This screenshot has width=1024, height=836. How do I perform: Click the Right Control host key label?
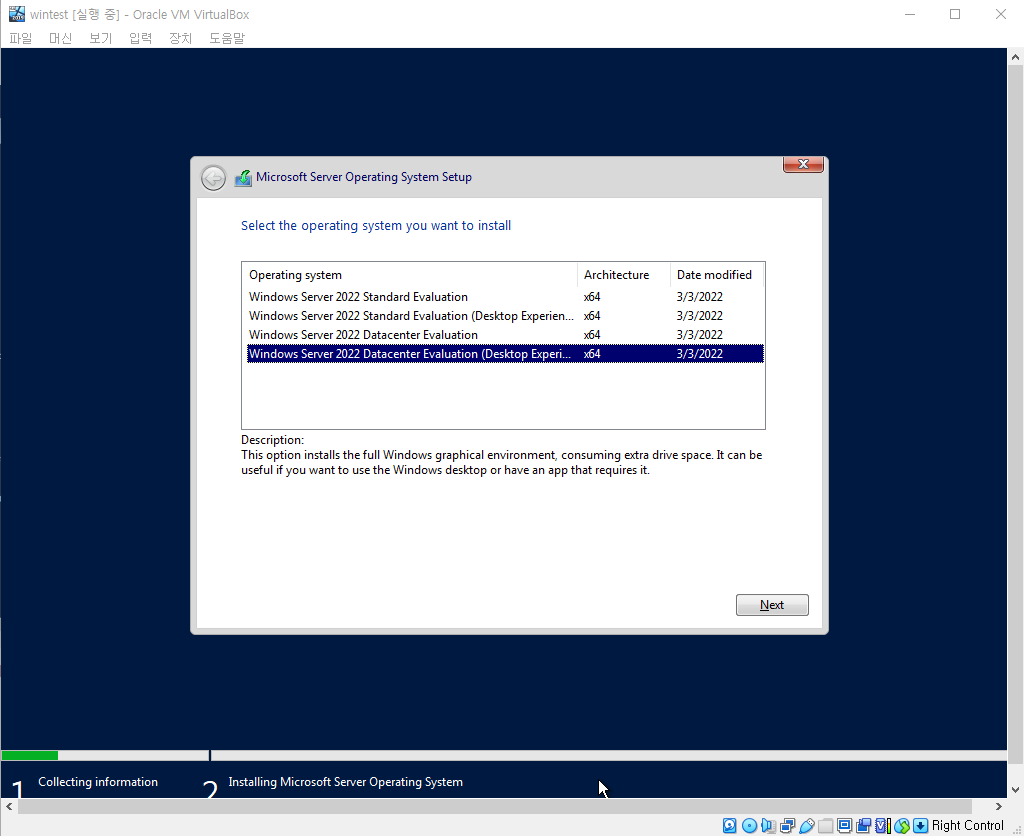pos(967,826)
